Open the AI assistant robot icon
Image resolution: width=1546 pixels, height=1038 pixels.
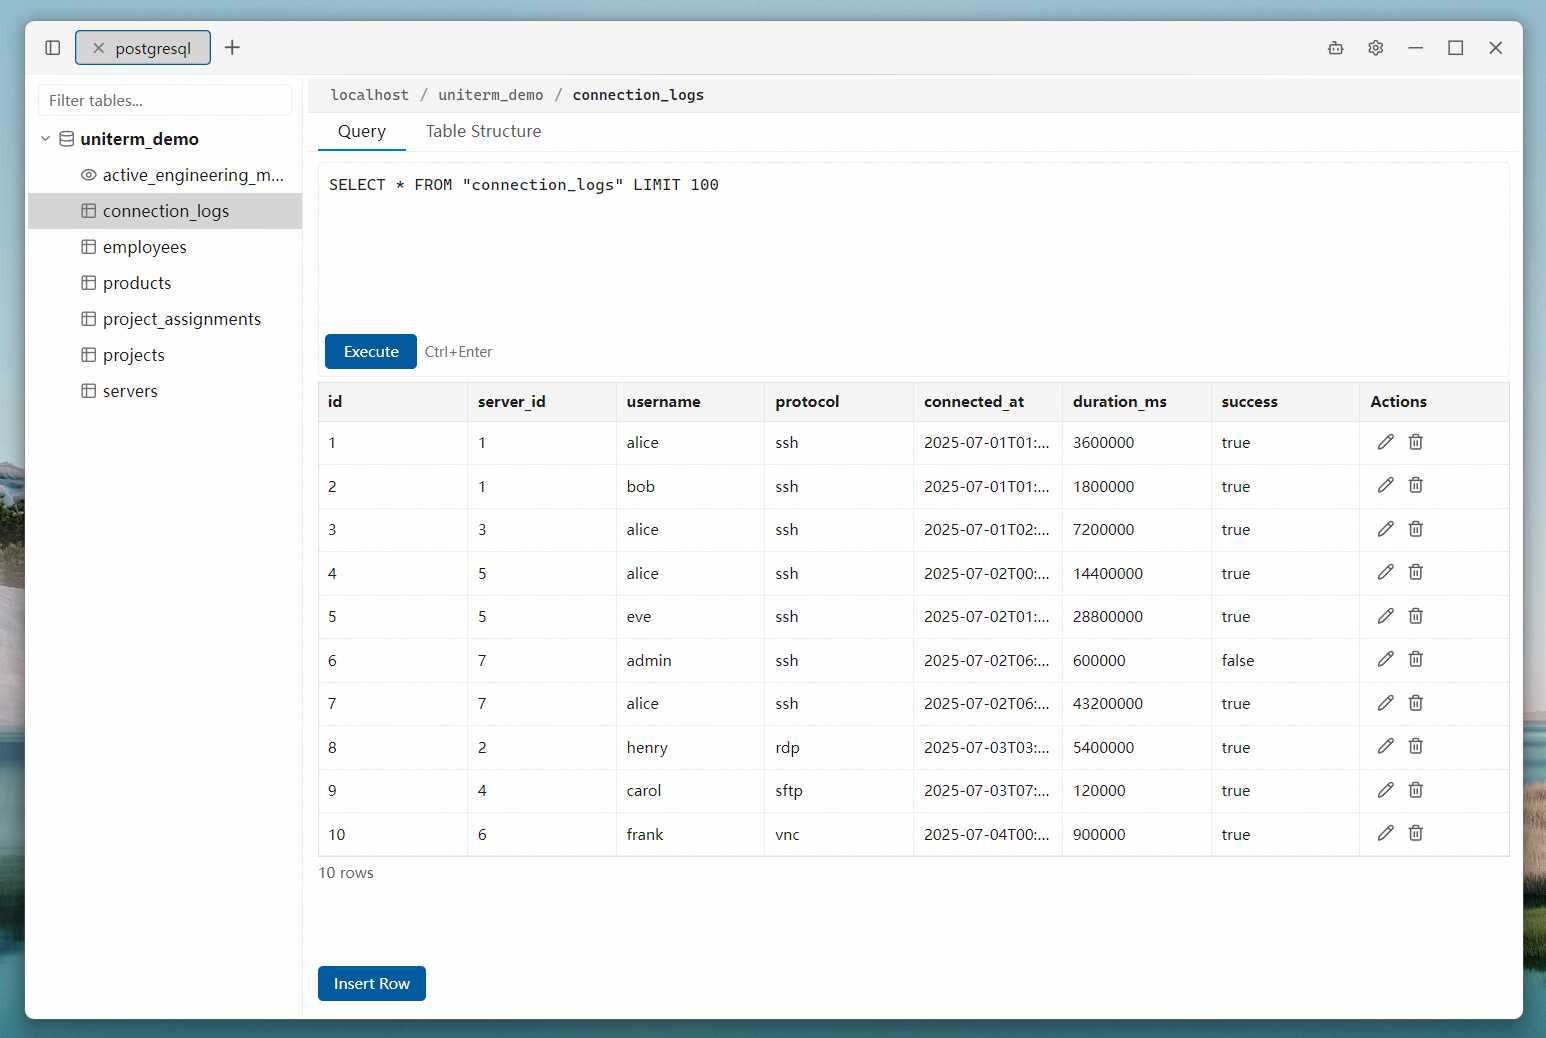[x=1335, y=48]
